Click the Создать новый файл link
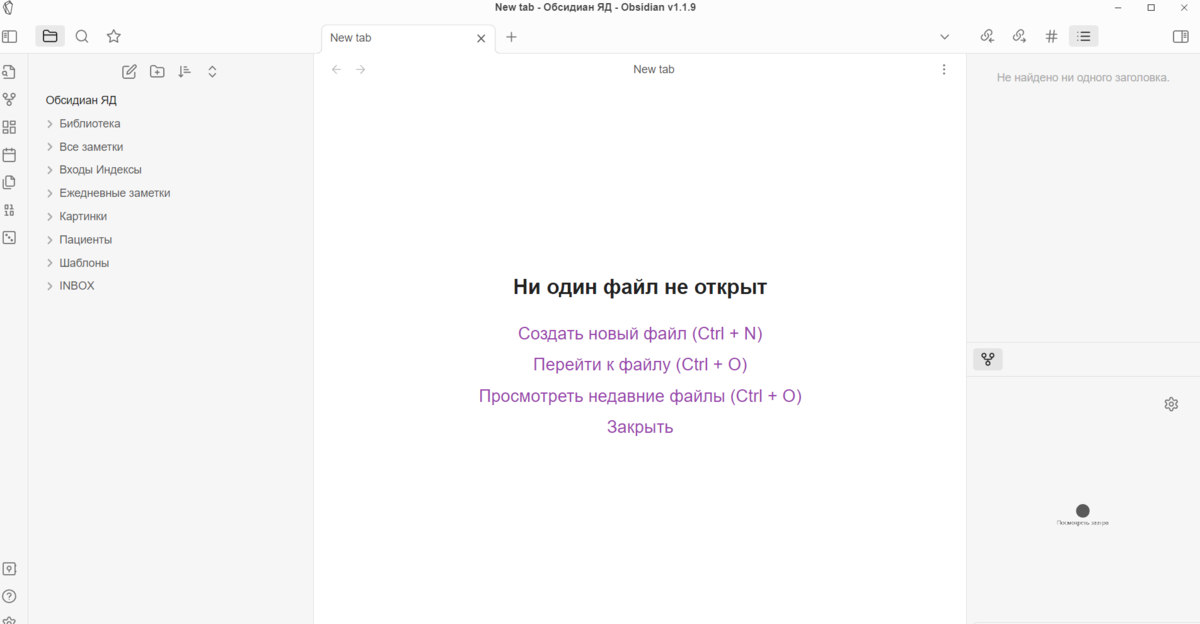 tap(640, 333)
